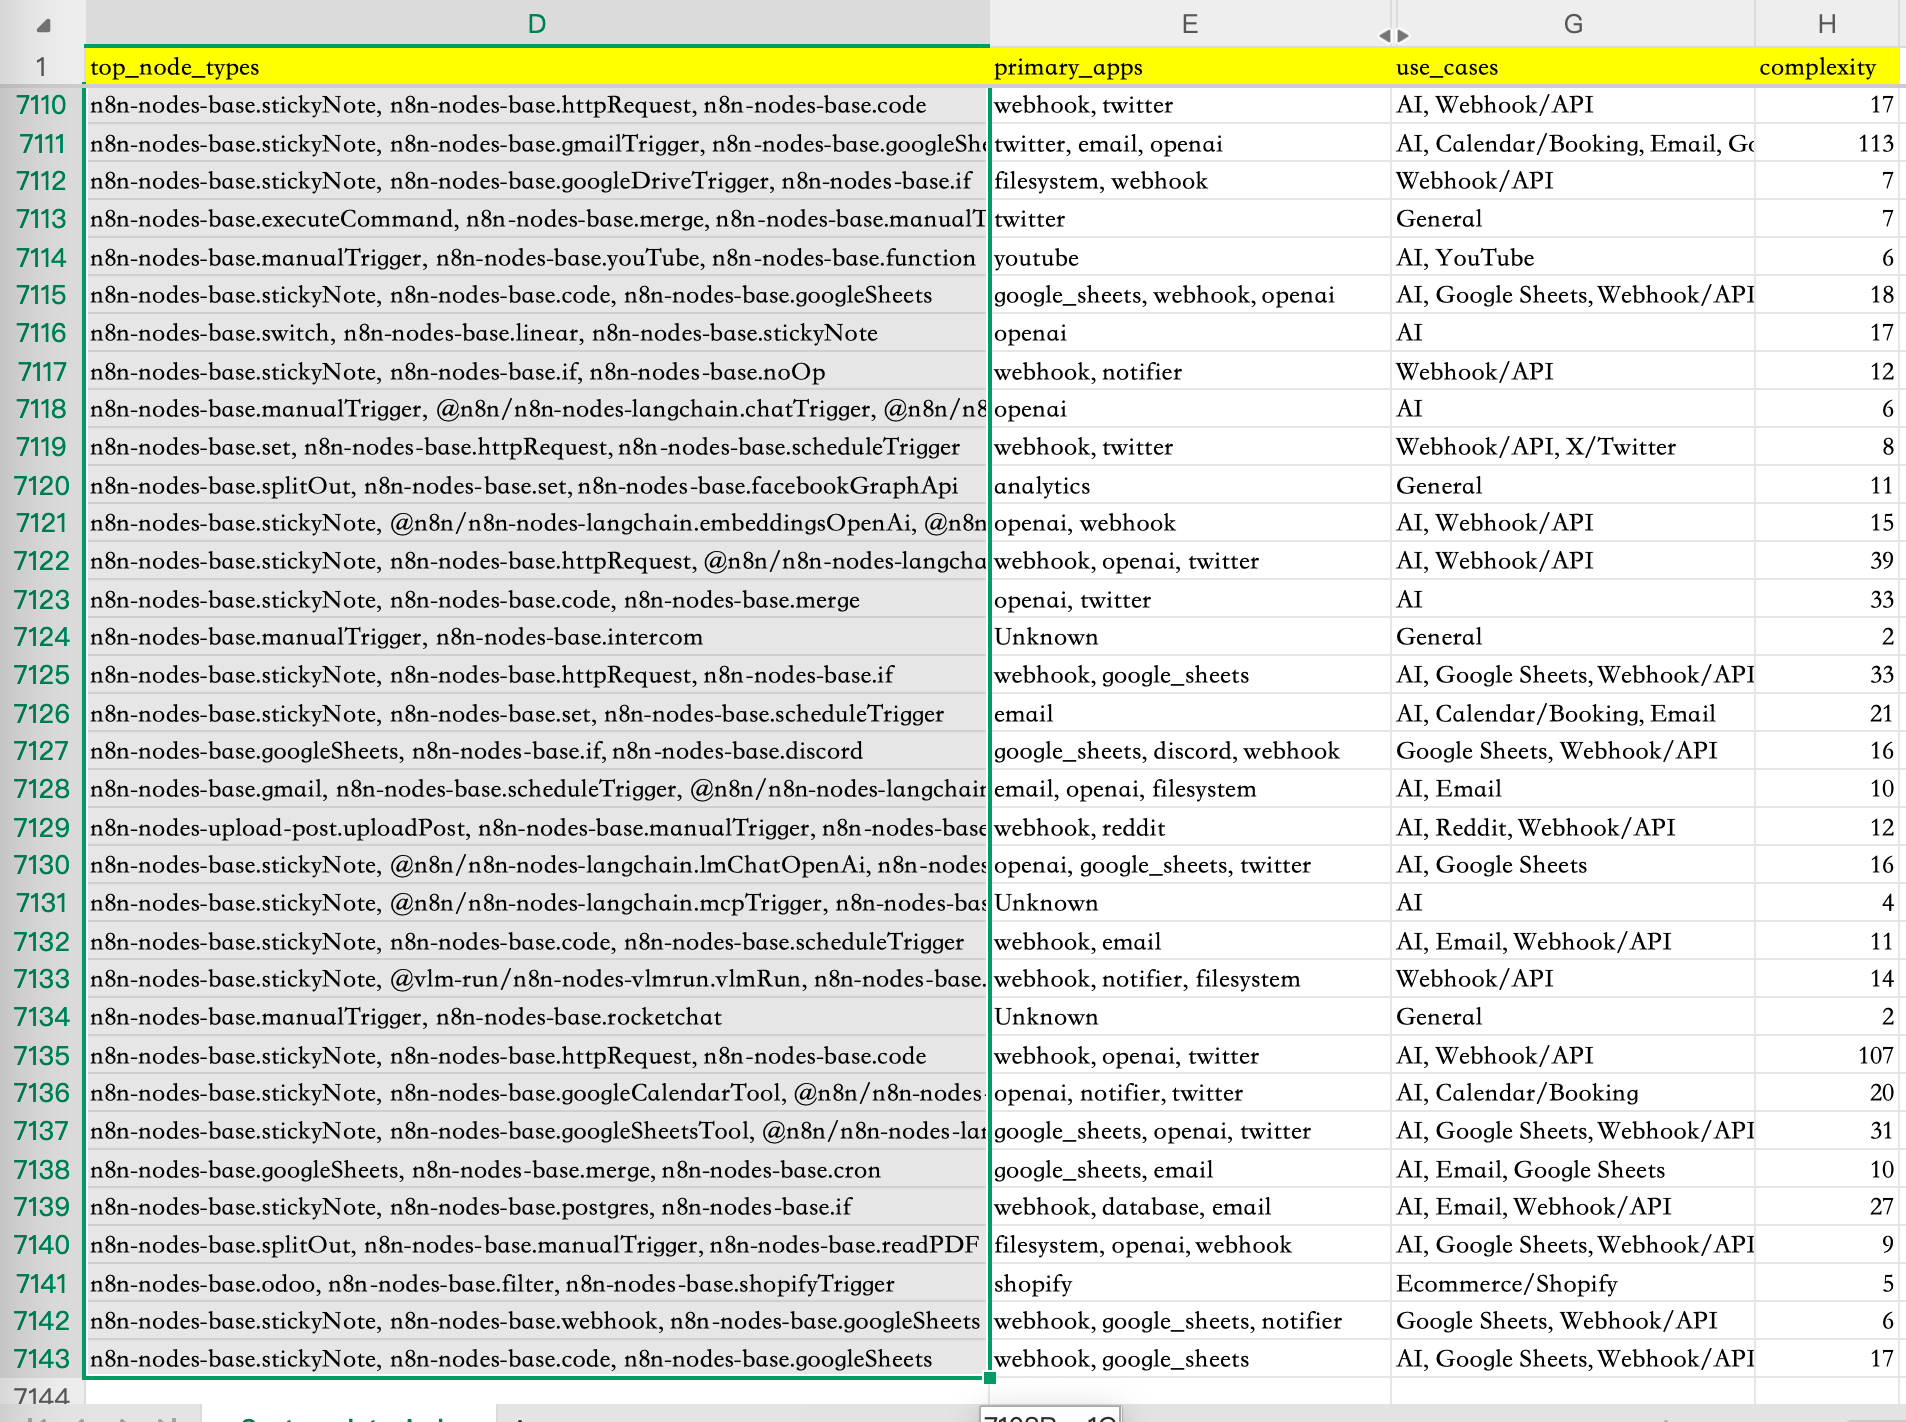Screen dimensions: 1906x1422
Task: Select row 7143 by clicking its row number
Action: 41,1359
